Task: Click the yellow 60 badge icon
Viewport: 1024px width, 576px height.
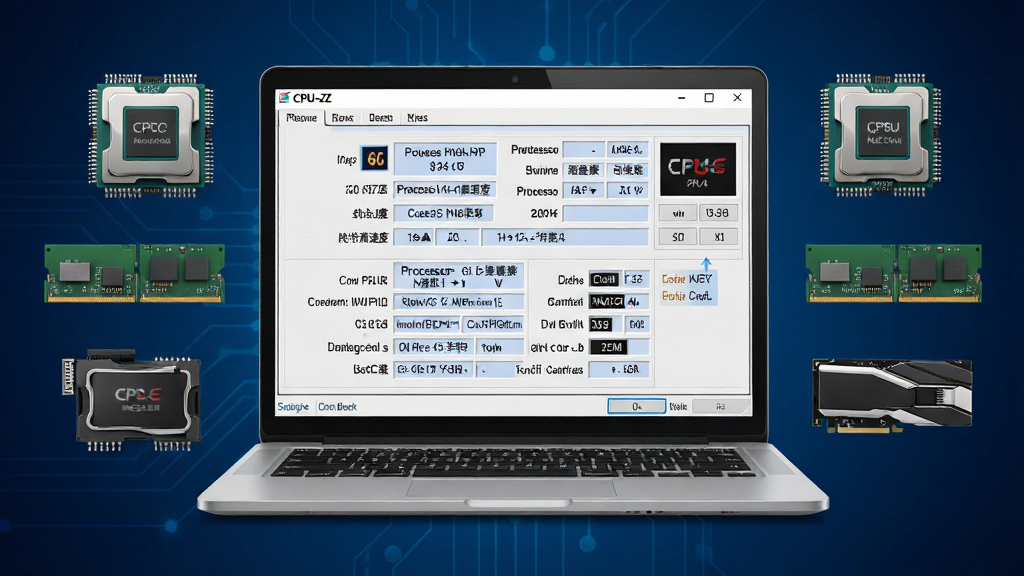Action: click(x=374, y=159)
